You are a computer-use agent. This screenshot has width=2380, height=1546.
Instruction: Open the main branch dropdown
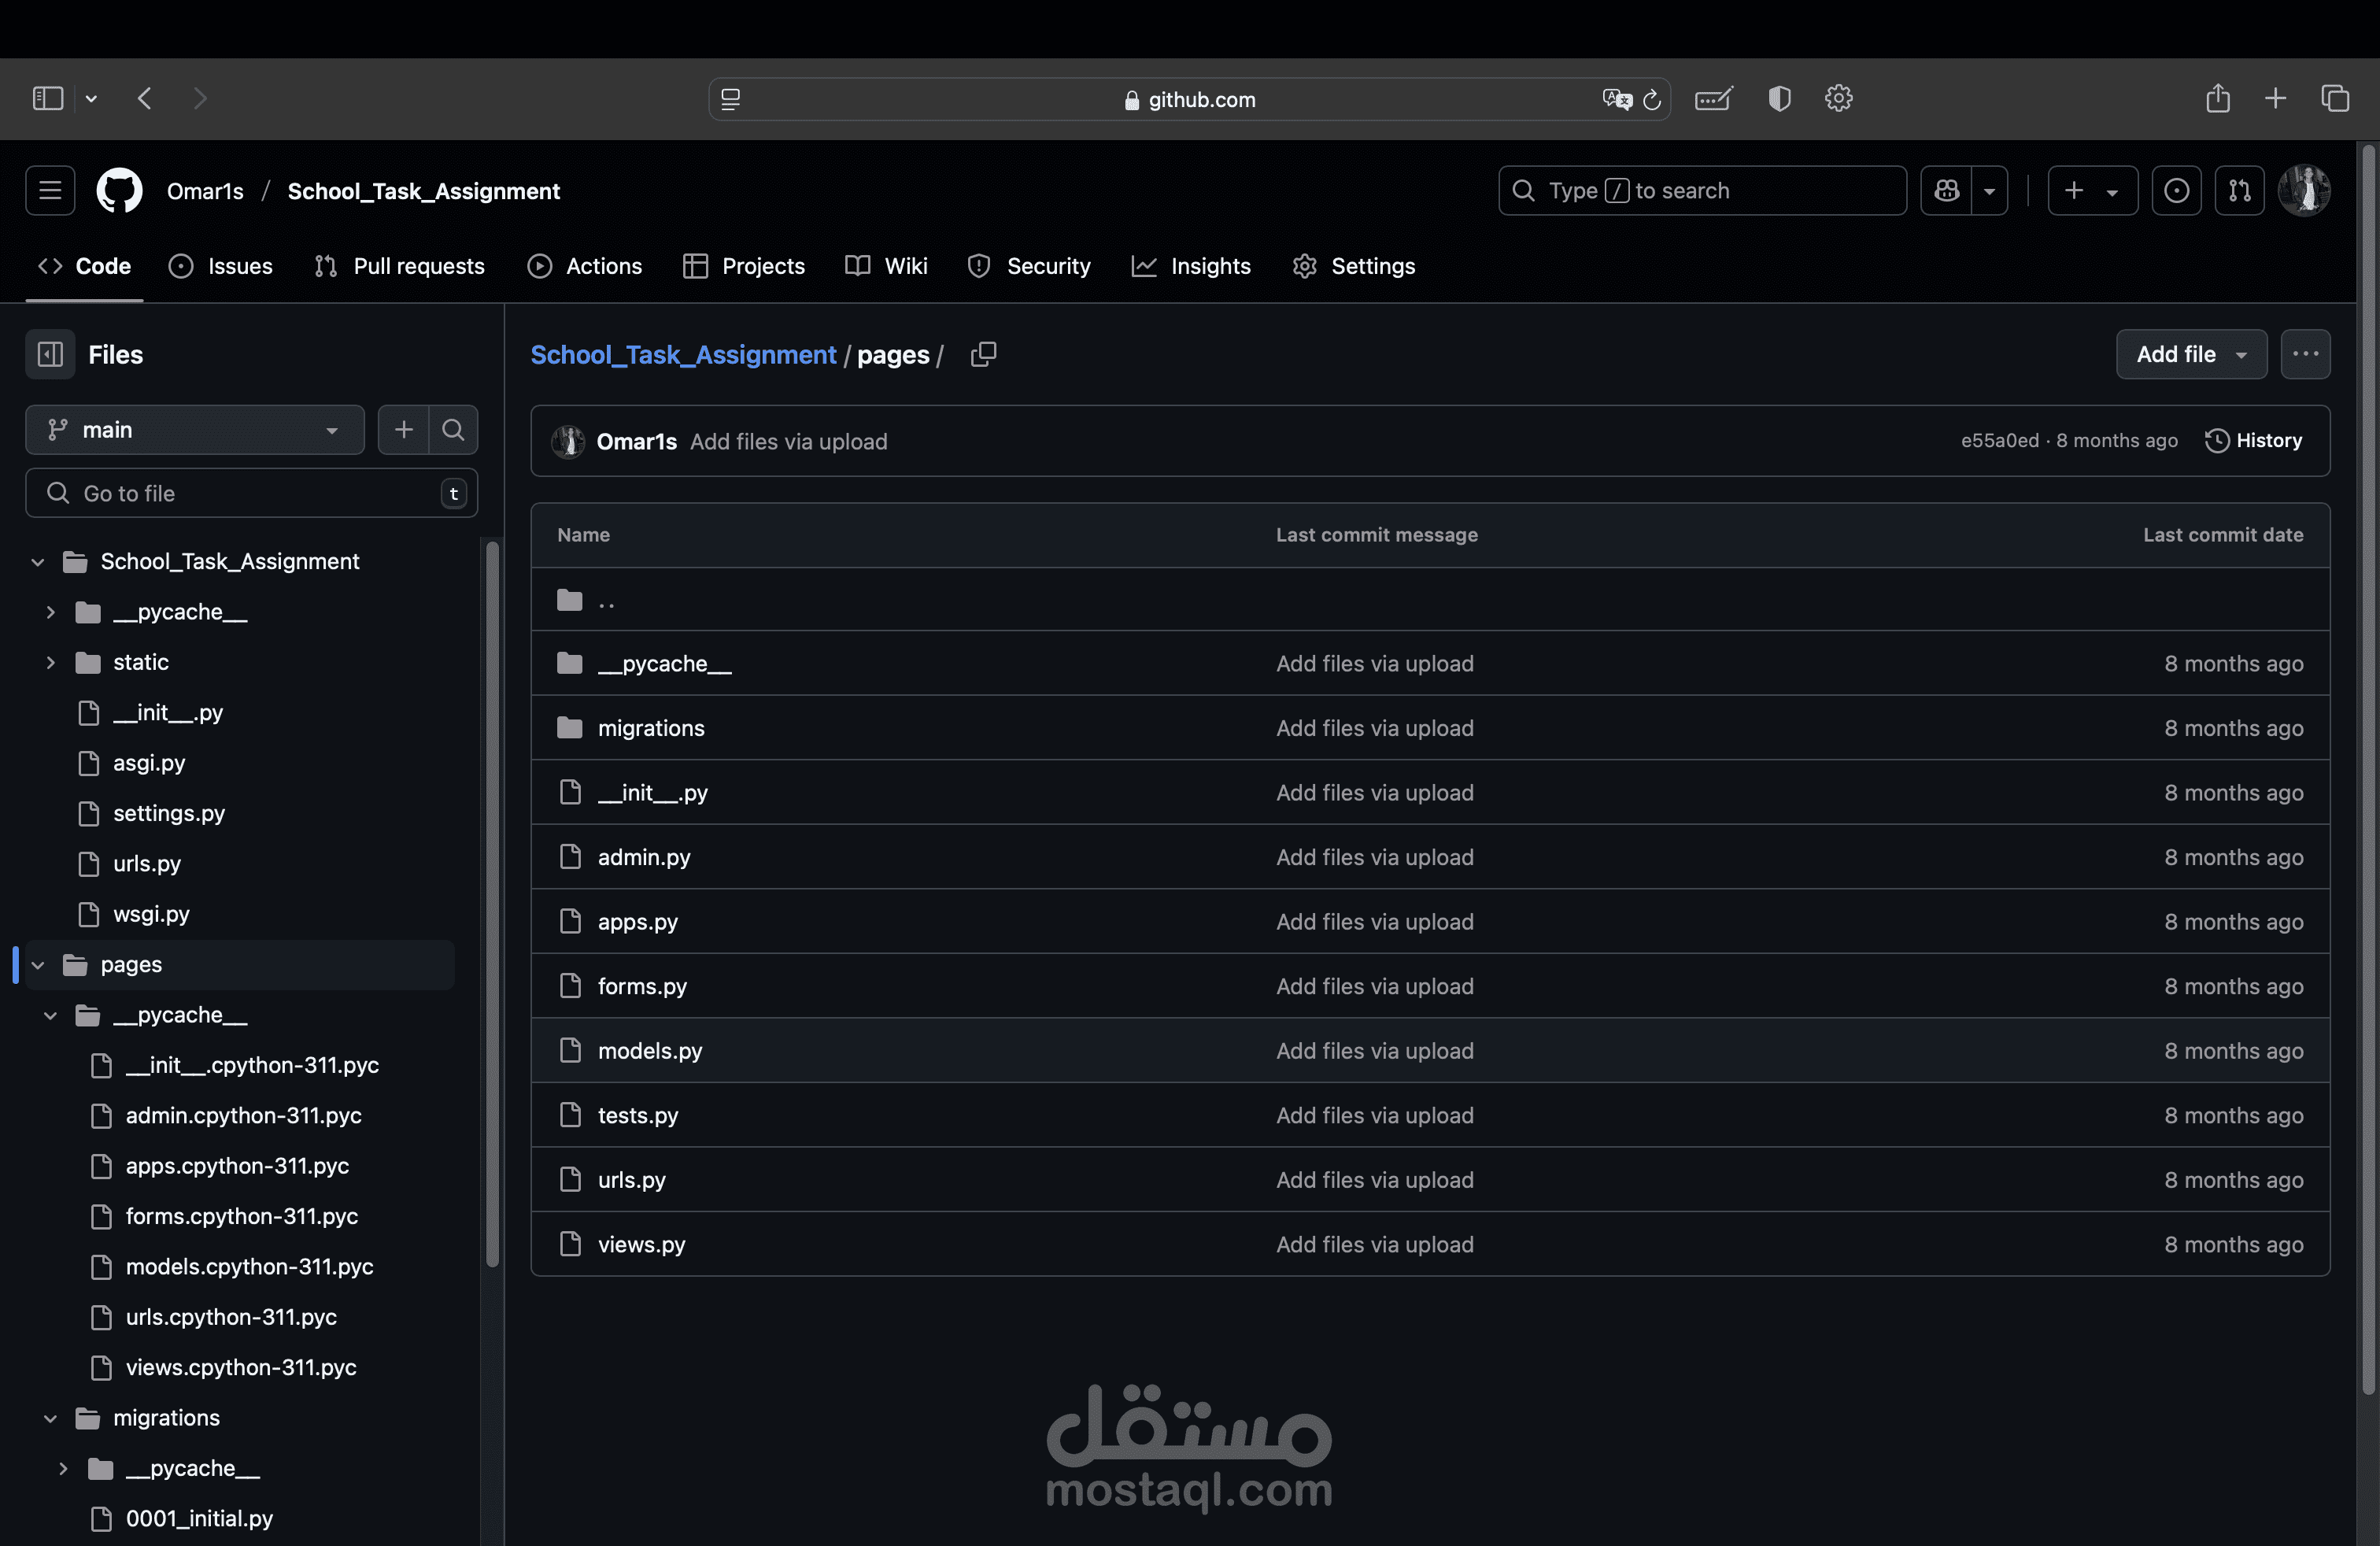(195, 430)
